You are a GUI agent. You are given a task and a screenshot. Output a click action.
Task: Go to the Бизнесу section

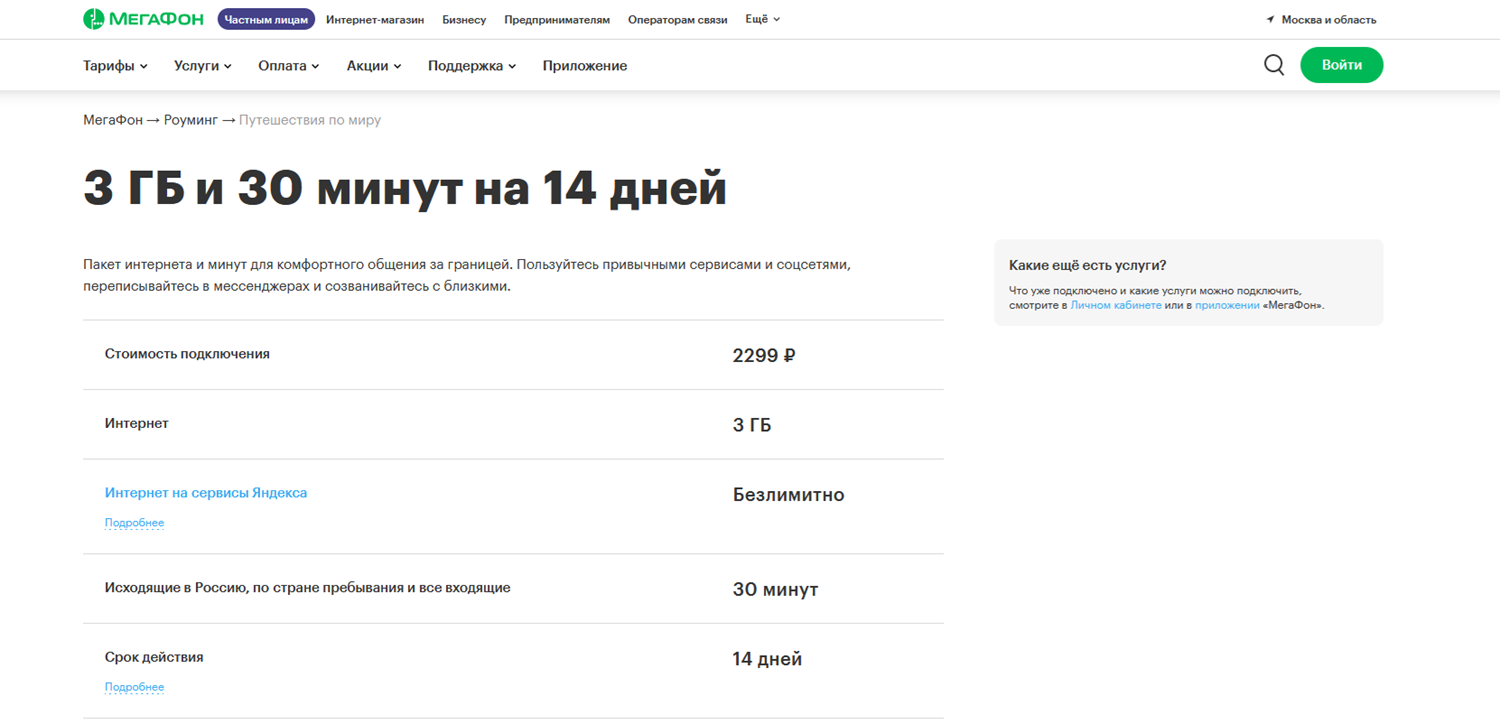pos(464,20)
